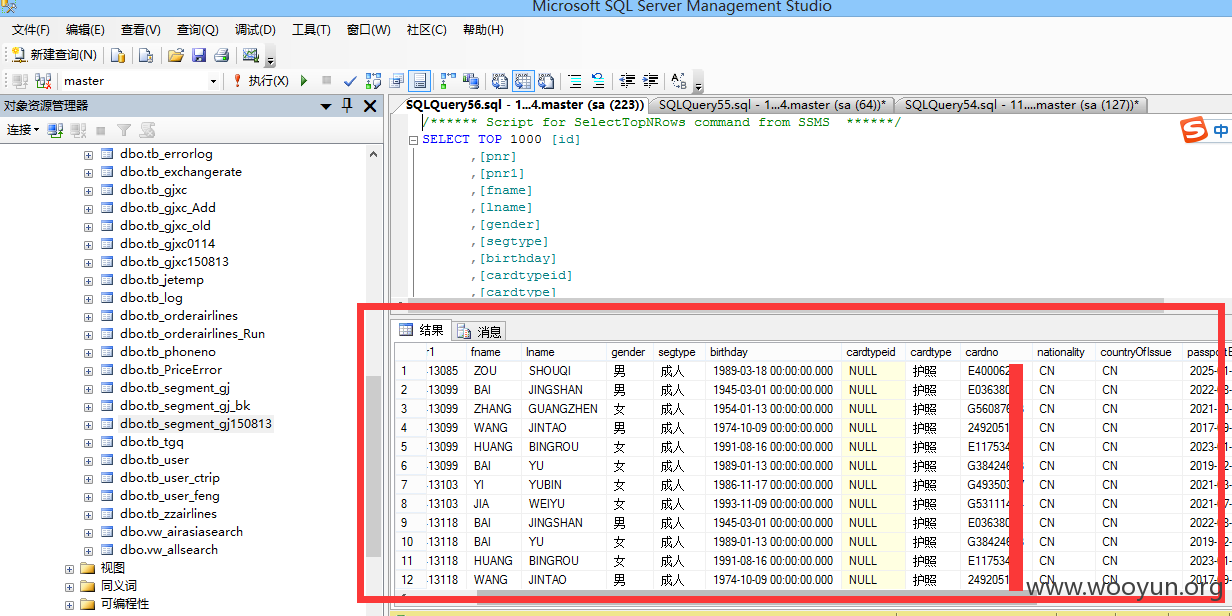The width and height of the screenshot is (1232, 616).
Task: Toggle the auto-hide pin on Object Explorer
Action: coord(347,105)
